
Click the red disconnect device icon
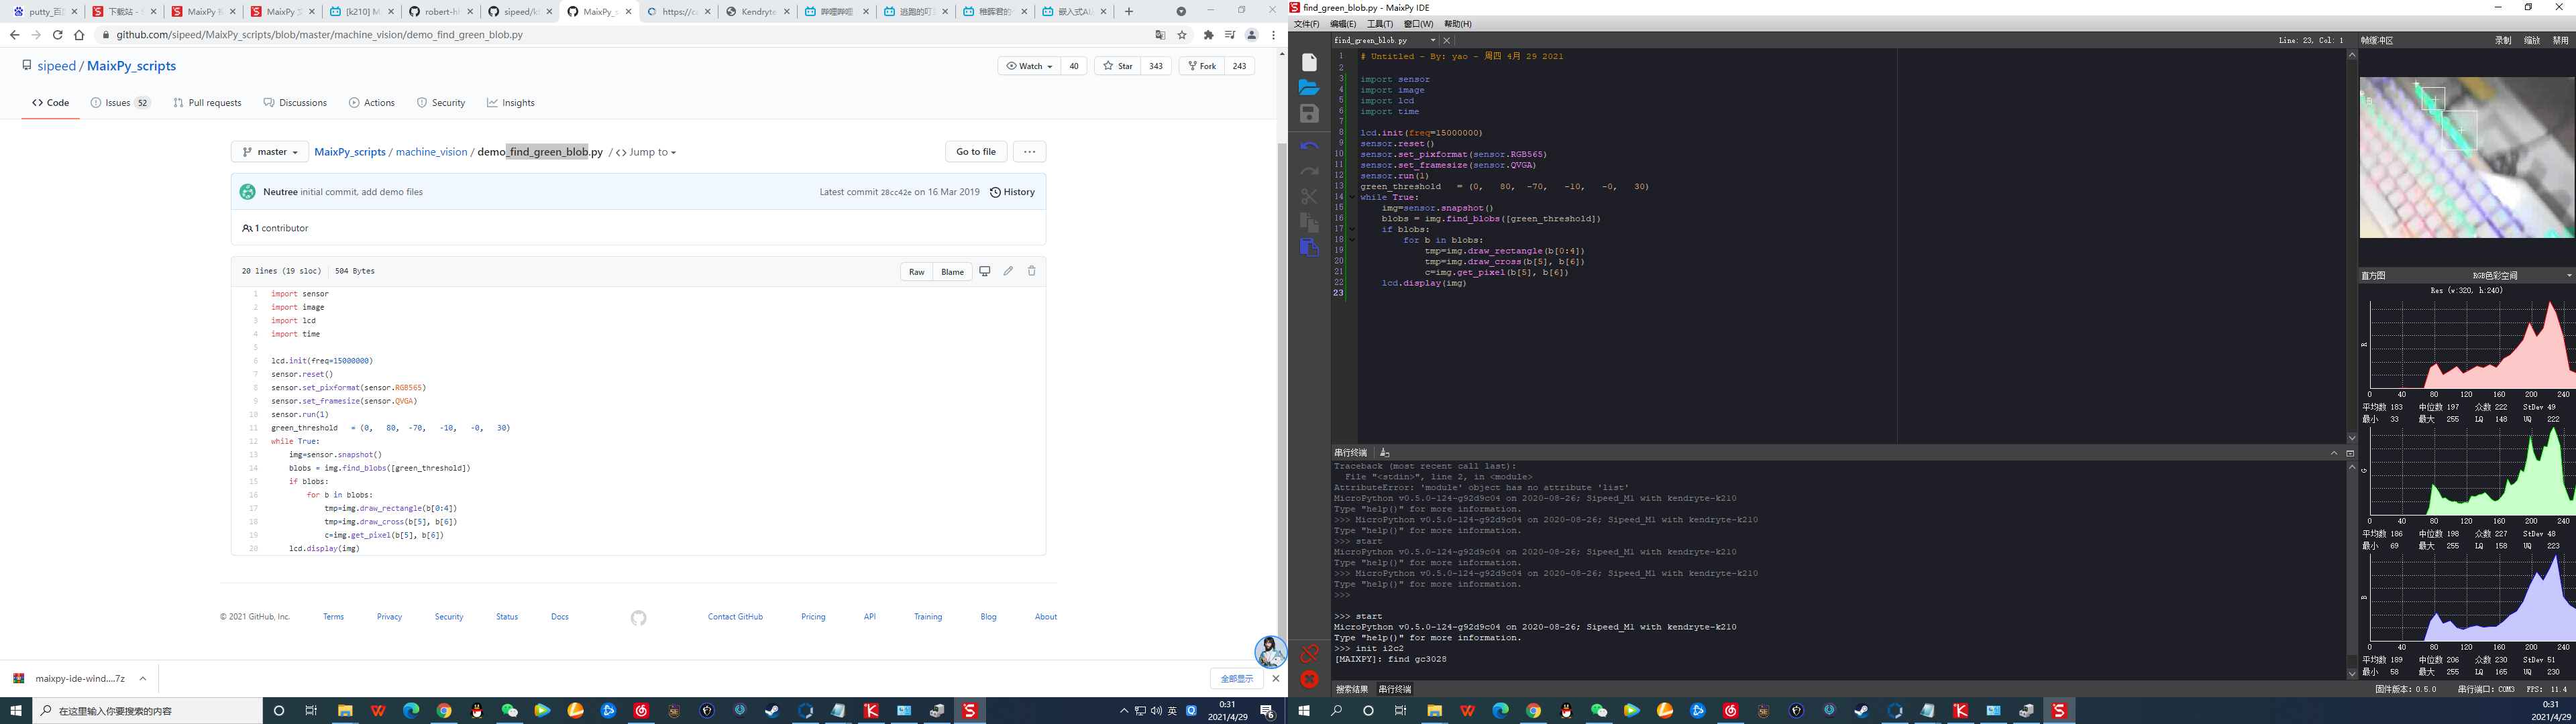click(1309, 653)
